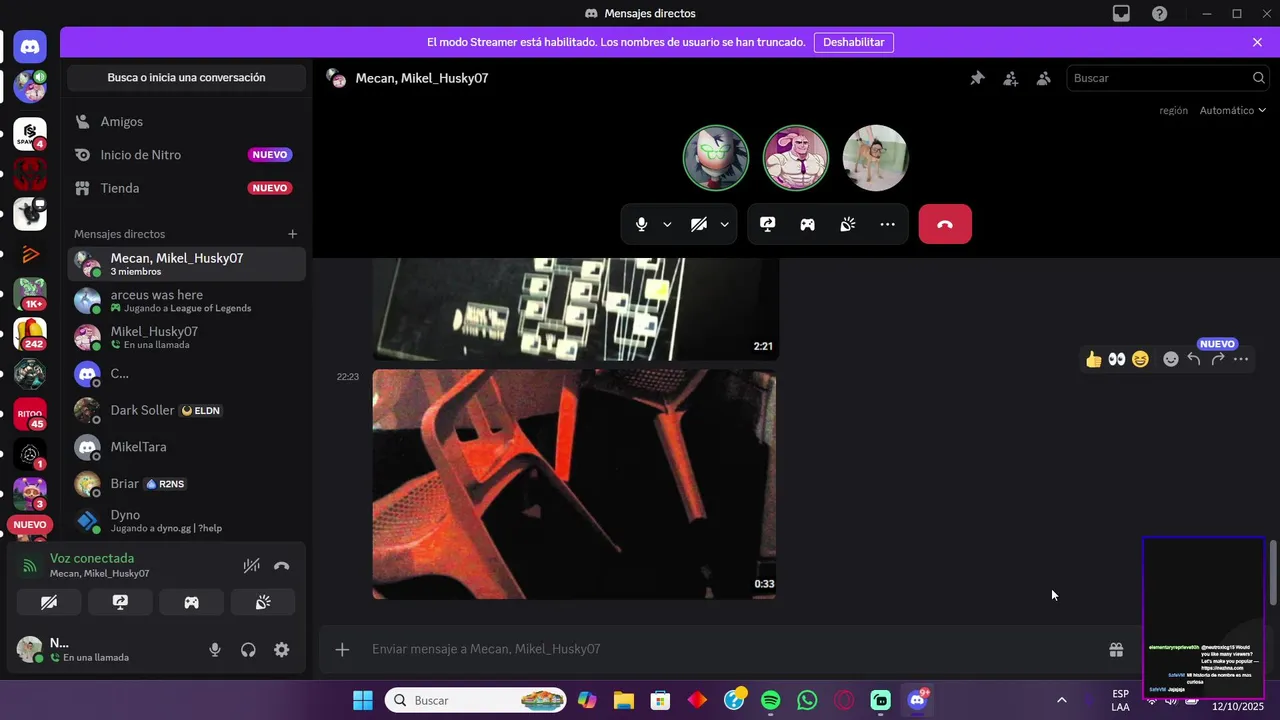Open the Discord home direct messages icon

[x=30, y=46]
